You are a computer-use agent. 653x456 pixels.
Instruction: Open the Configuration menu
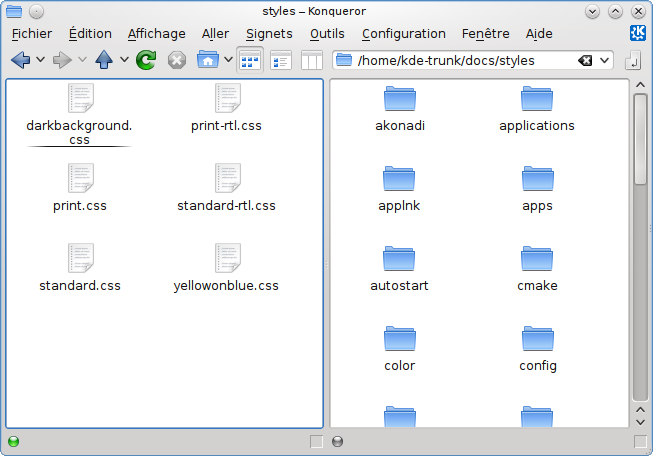click(403, 34)
